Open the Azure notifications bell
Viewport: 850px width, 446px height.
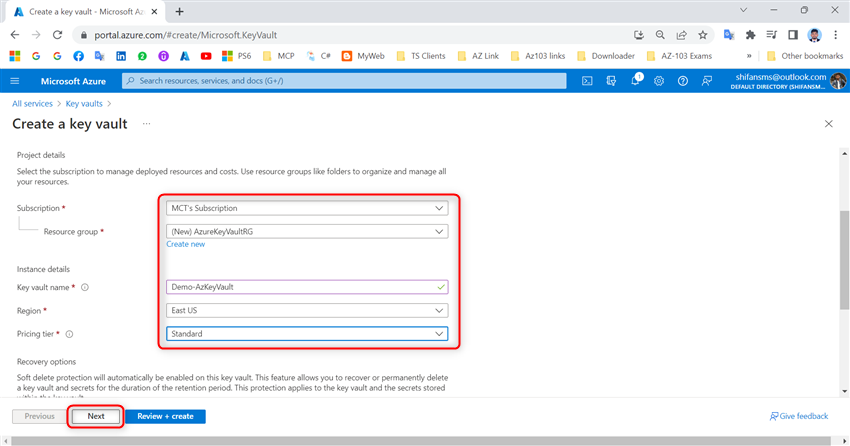[635, 81]
